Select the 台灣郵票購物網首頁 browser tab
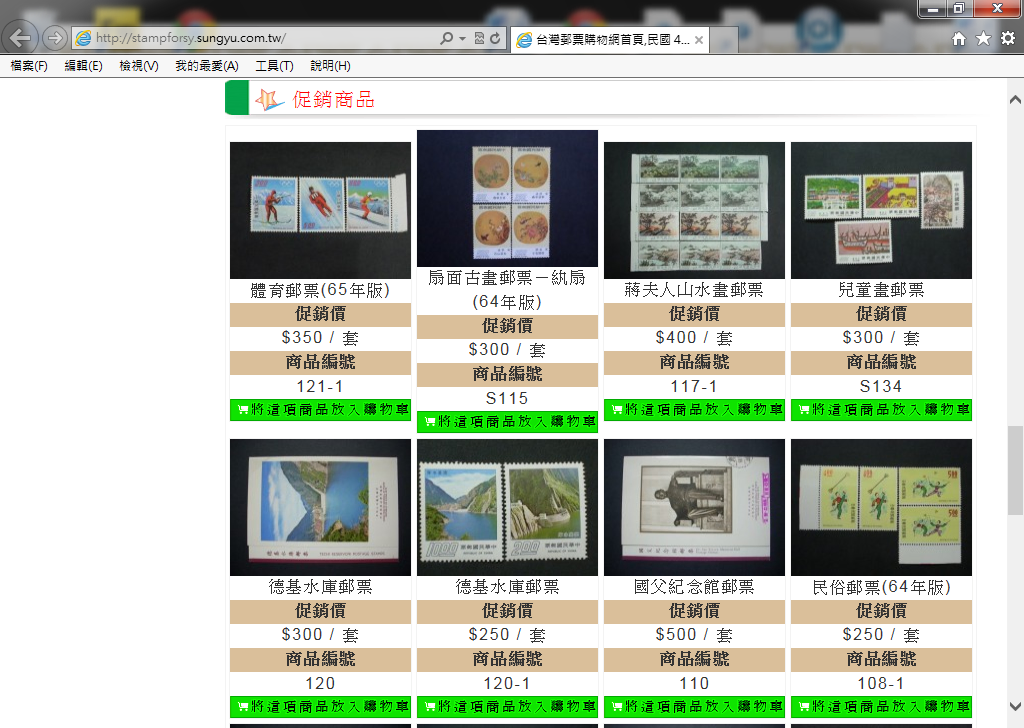The height and width of the screenshot is (728, 1024). click(610, 41)
